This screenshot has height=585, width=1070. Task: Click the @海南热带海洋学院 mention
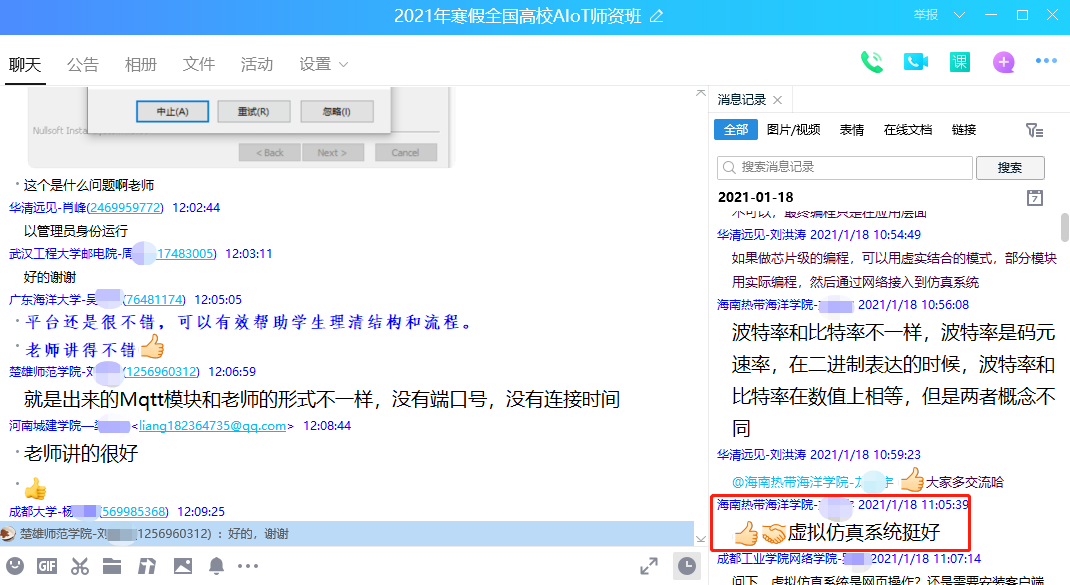click(812, 482)
